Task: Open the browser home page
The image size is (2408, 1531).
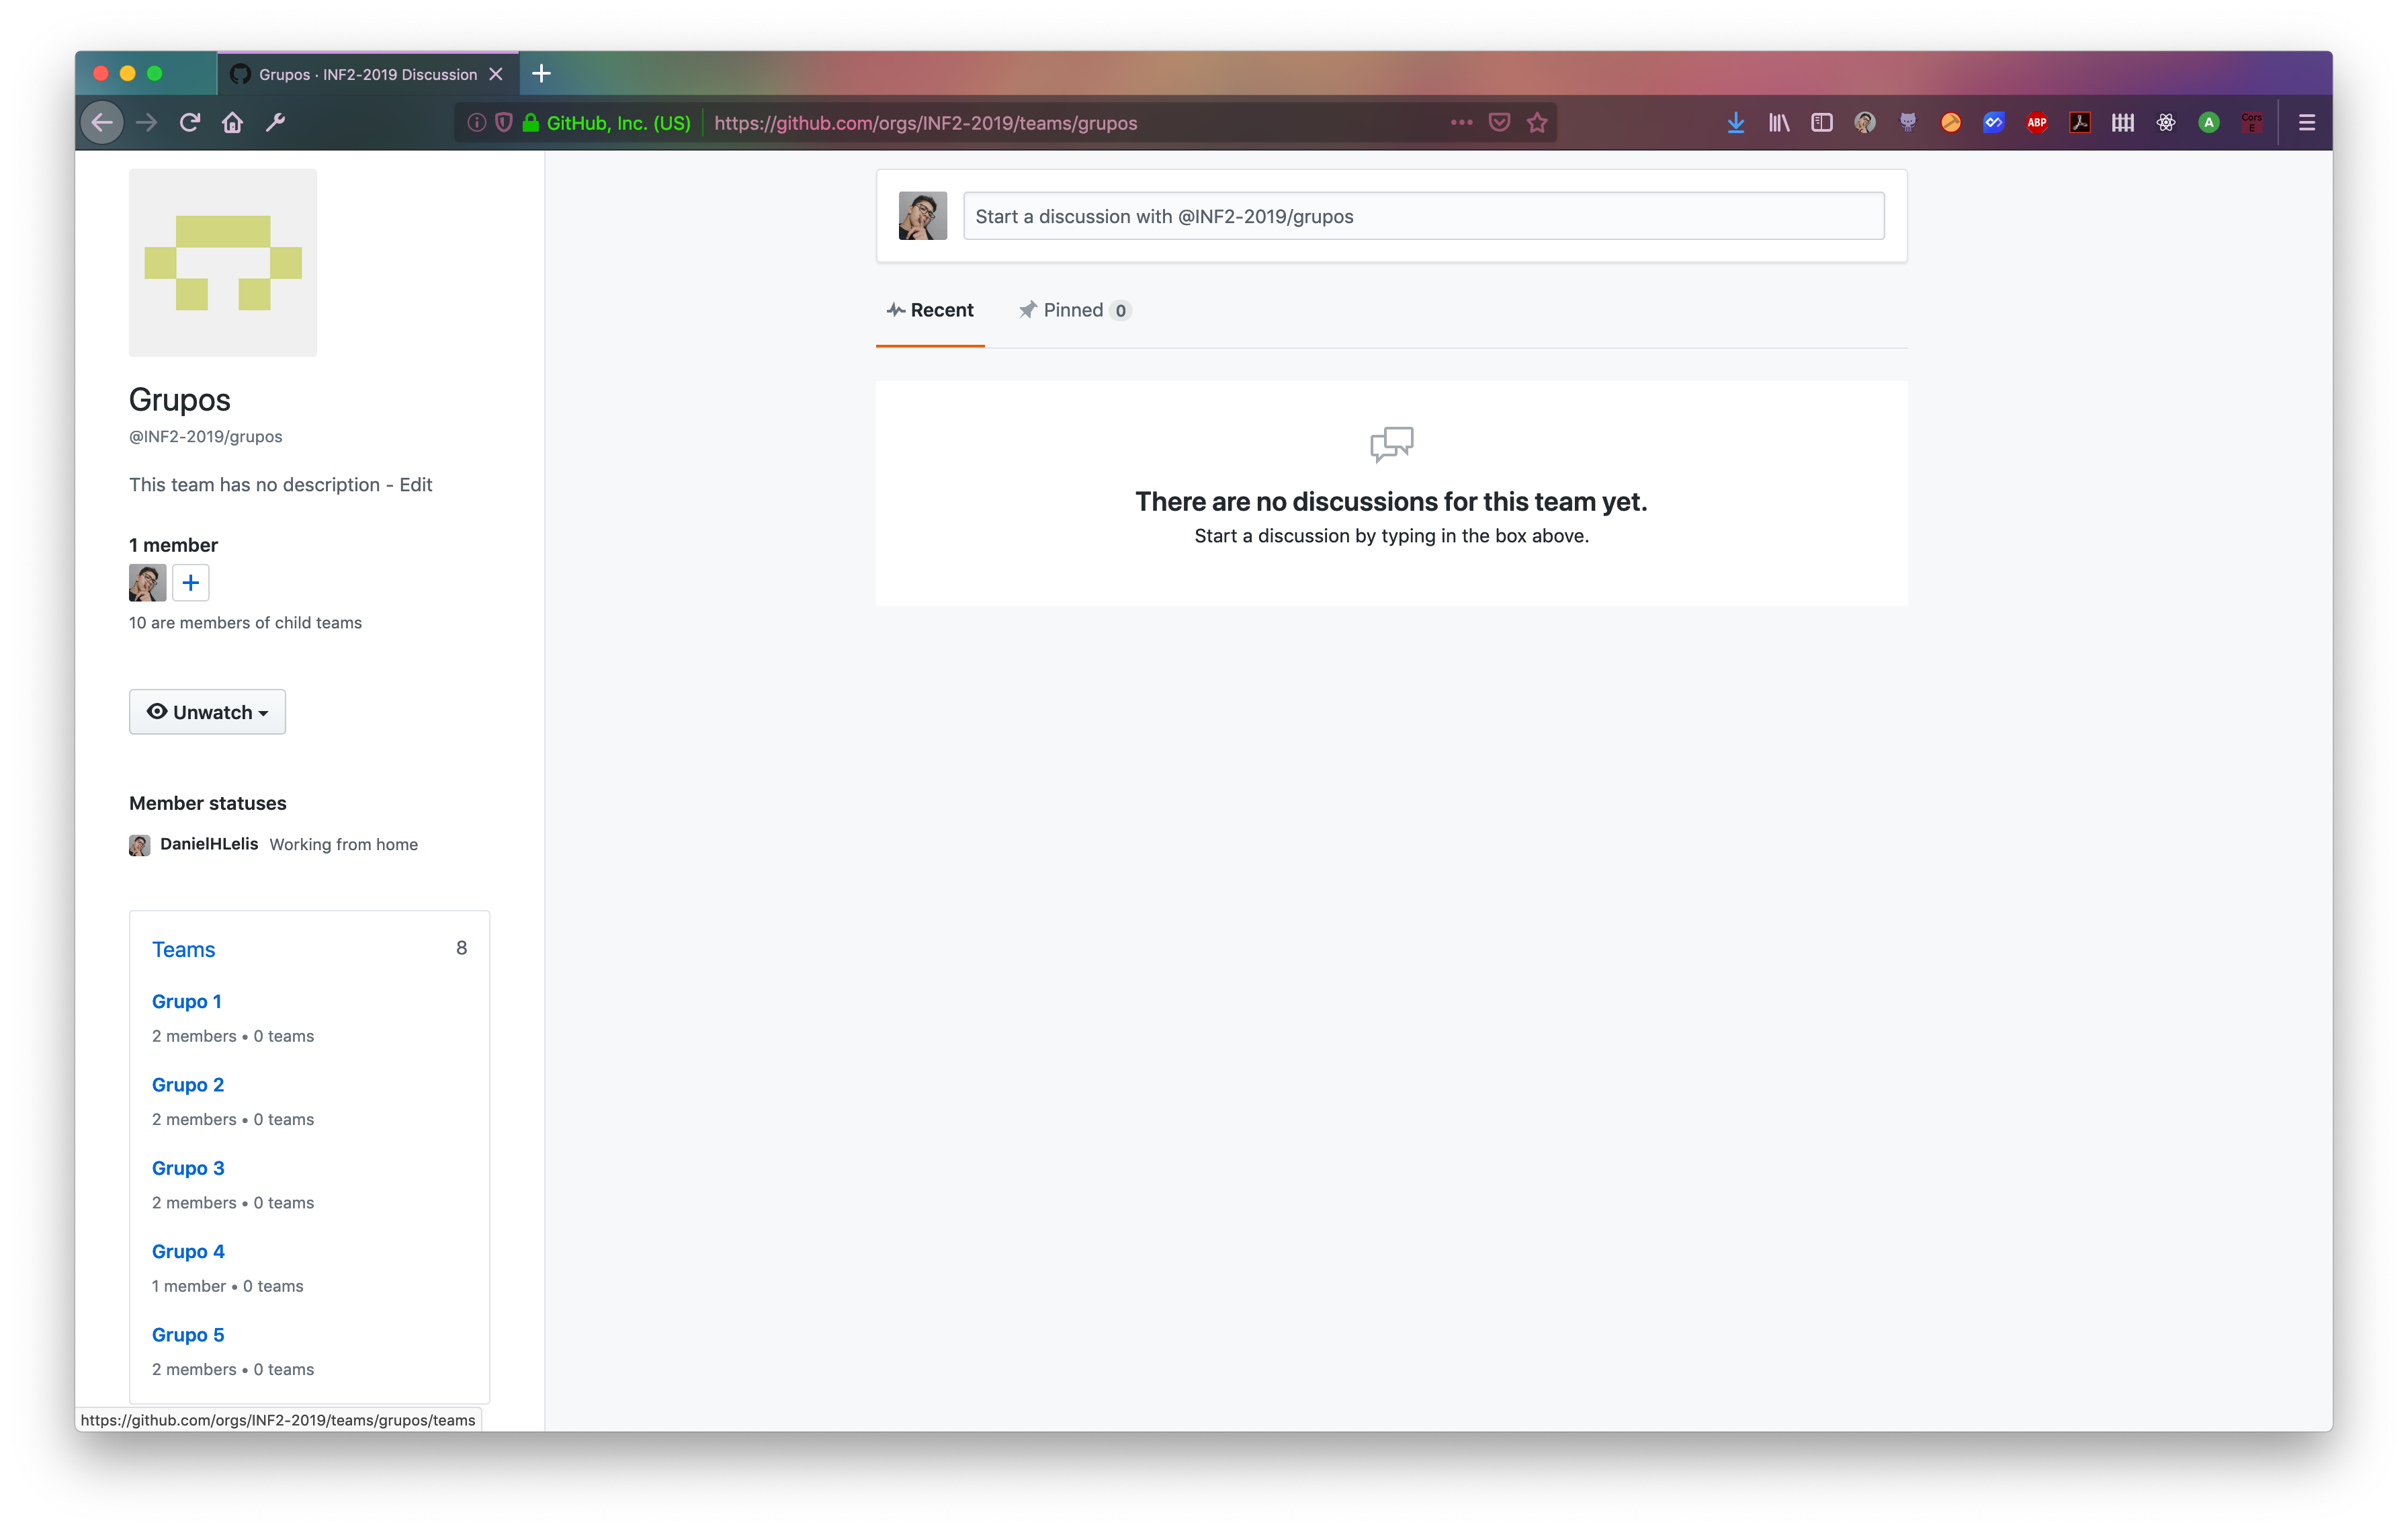Action: click(232, 122)
